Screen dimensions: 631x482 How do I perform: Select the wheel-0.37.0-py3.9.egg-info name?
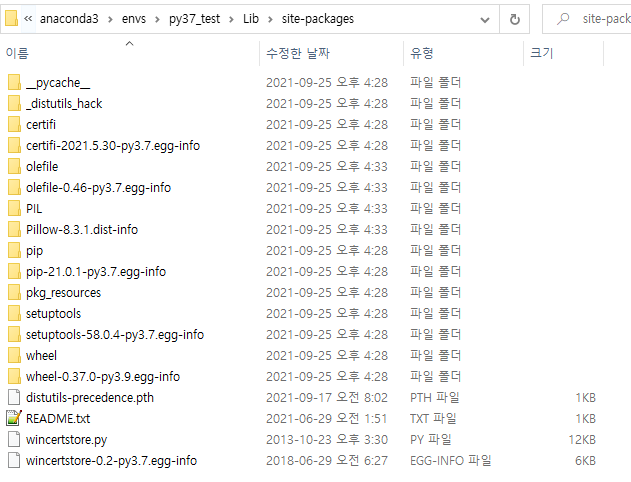103,377
